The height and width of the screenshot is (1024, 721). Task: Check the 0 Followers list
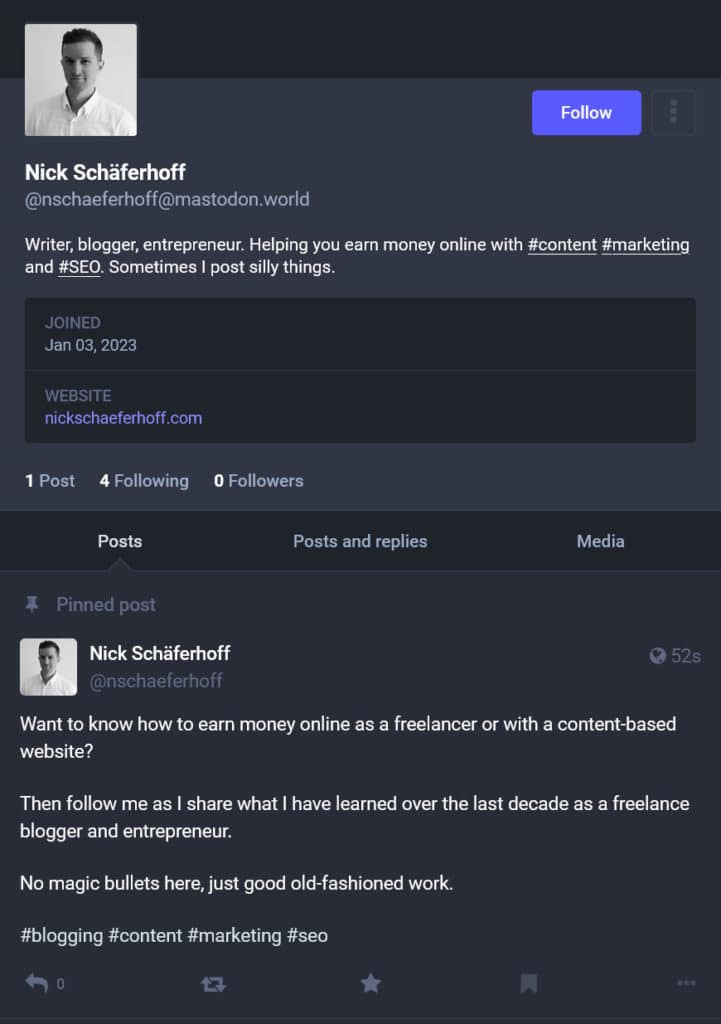(259, 481)
